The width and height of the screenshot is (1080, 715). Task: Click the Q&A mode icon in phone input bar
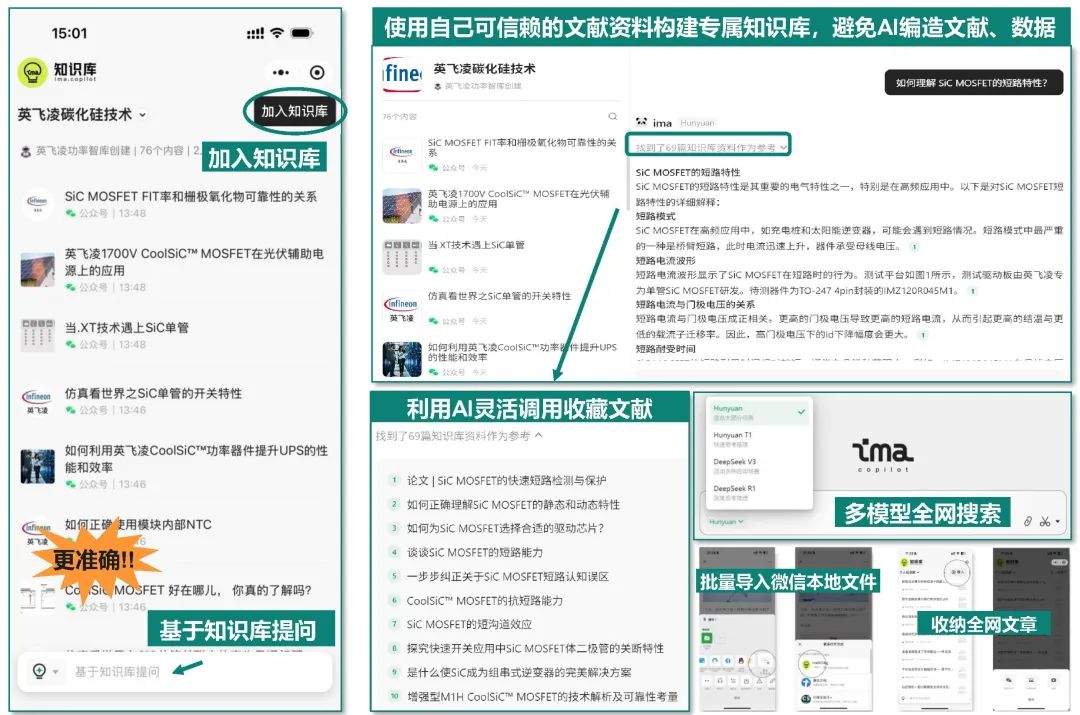(39, 671)
